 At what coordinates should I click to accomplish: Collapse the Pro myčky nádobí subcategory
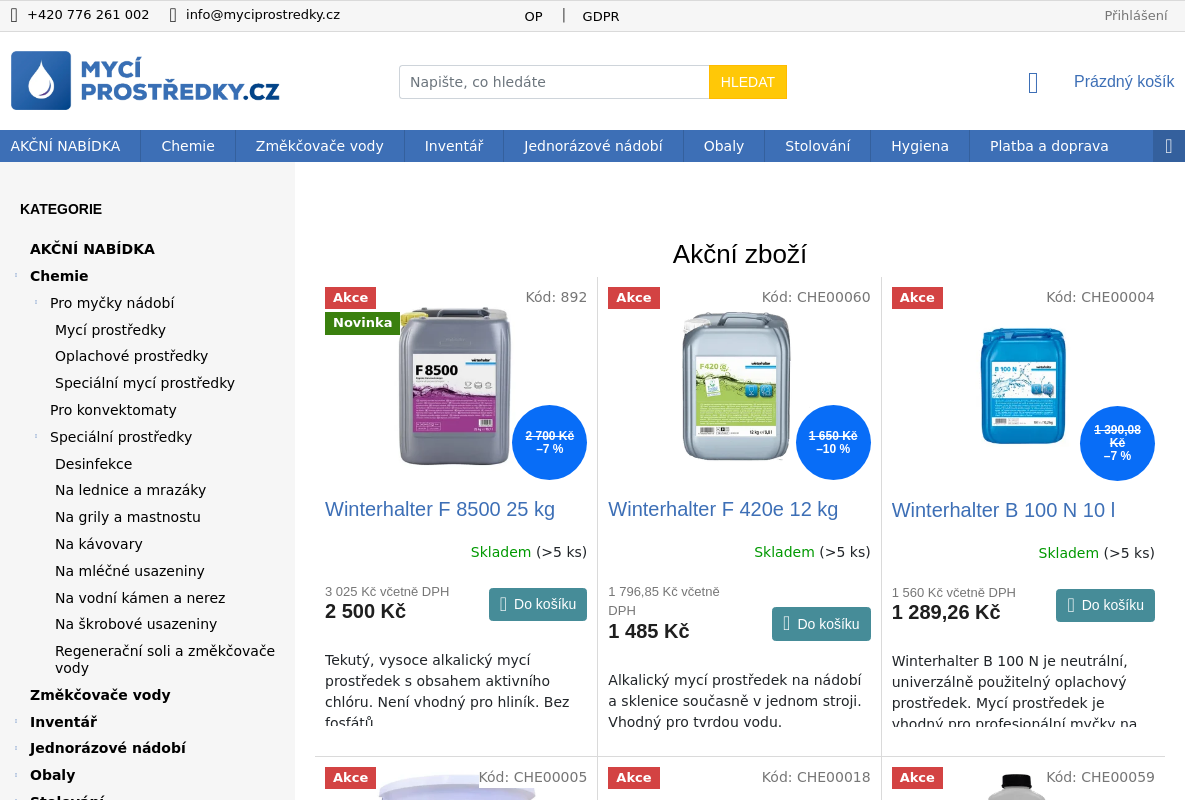tap(36, 303)
